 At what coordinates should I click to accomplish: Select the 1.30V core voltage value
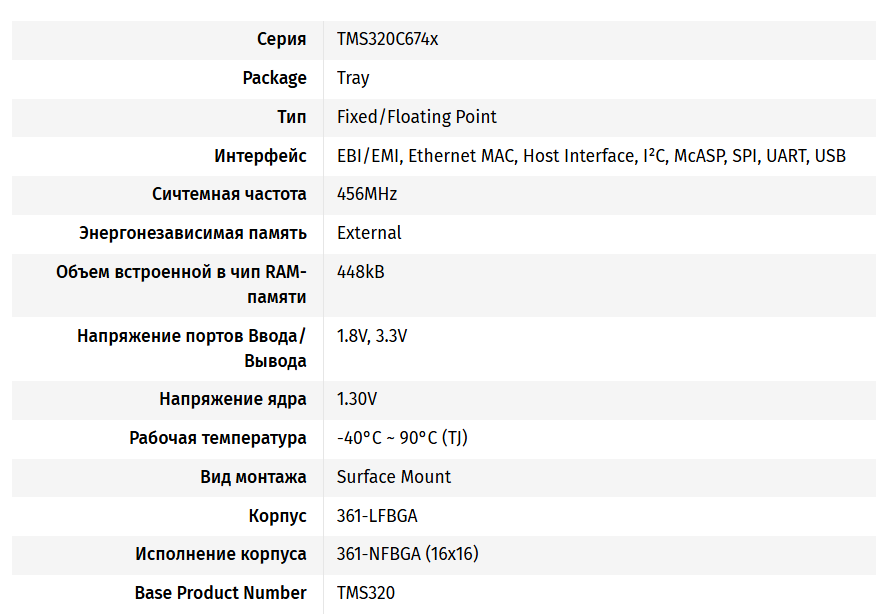pos(357,399)
